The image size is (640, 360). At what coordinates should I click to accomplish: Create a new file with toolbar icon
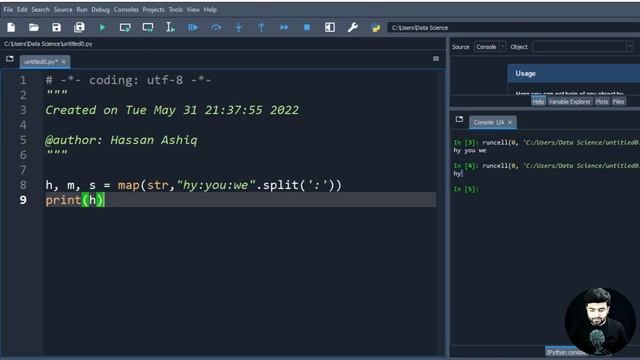coord(11,27)
